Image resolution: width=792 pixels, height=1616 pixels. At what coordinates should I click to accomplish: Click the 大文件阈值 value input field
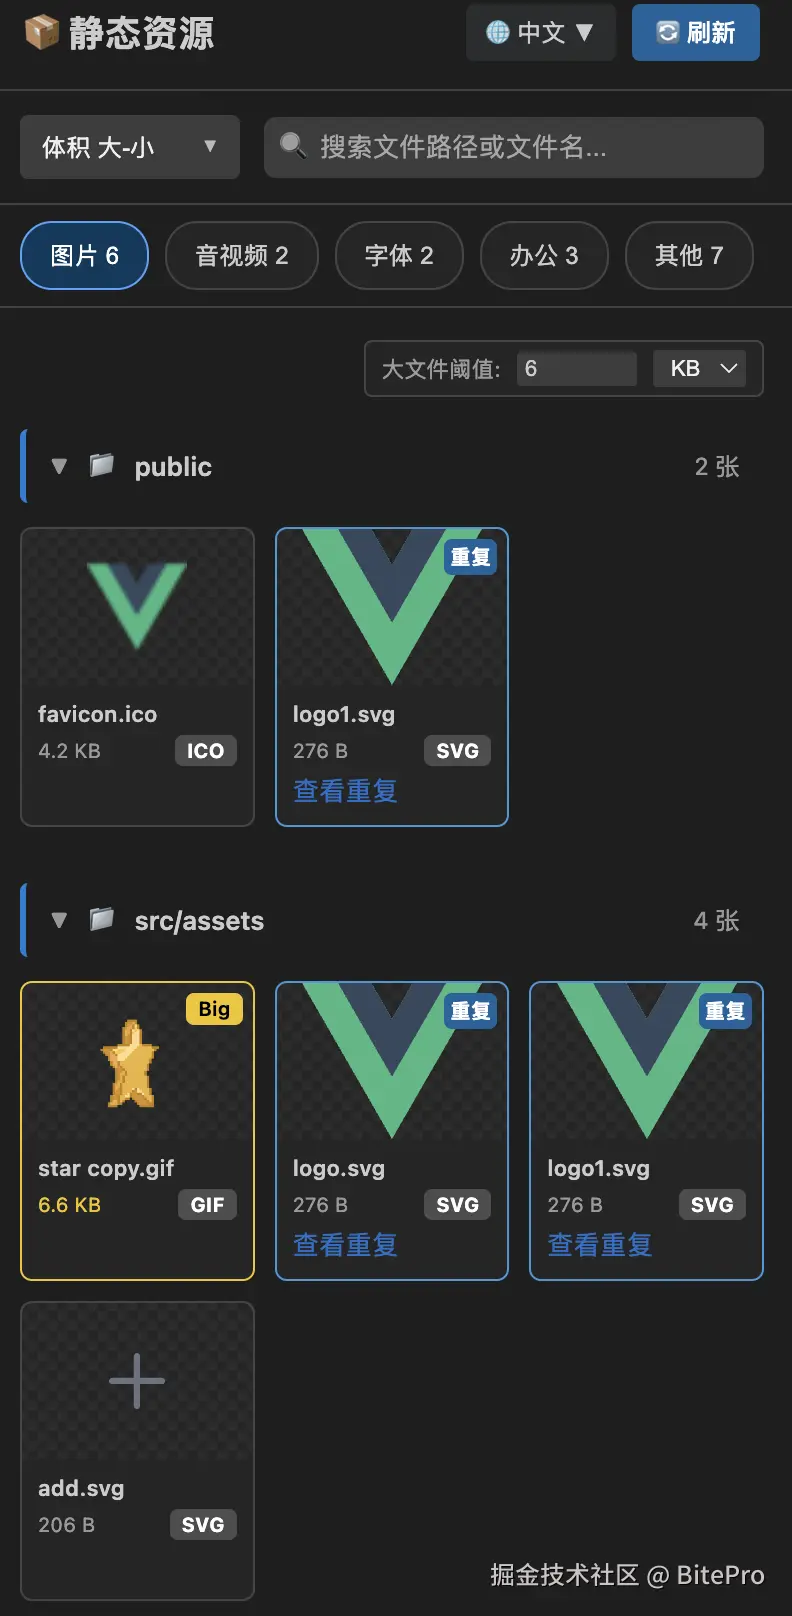[x=577, y=369]
